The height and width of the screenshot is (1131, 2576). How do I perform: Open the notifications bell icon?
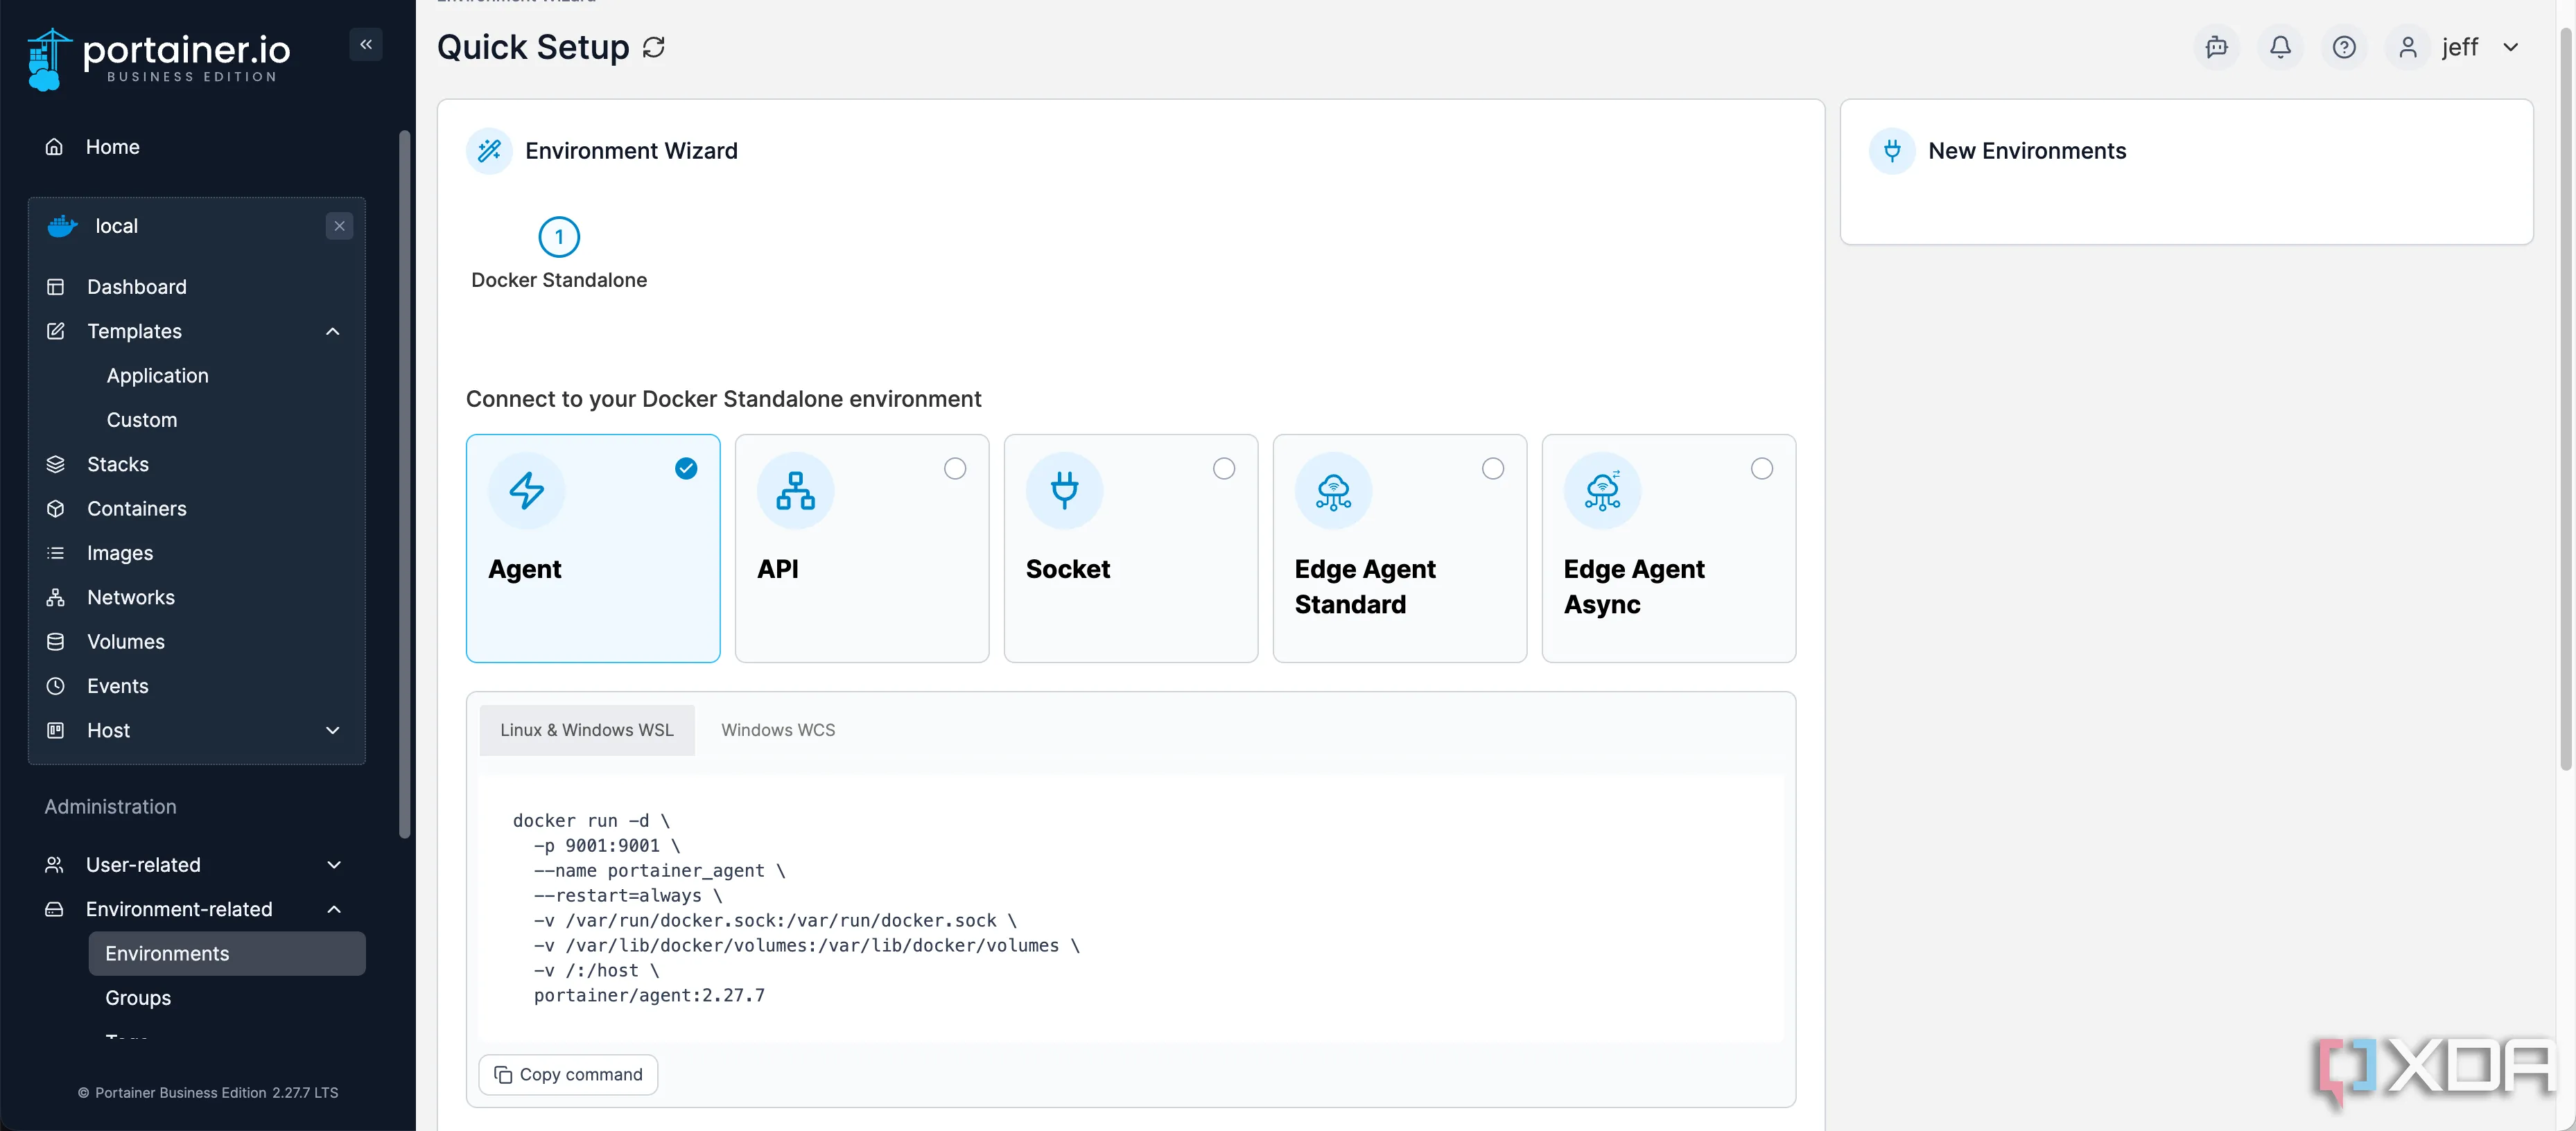point(2280,47)
